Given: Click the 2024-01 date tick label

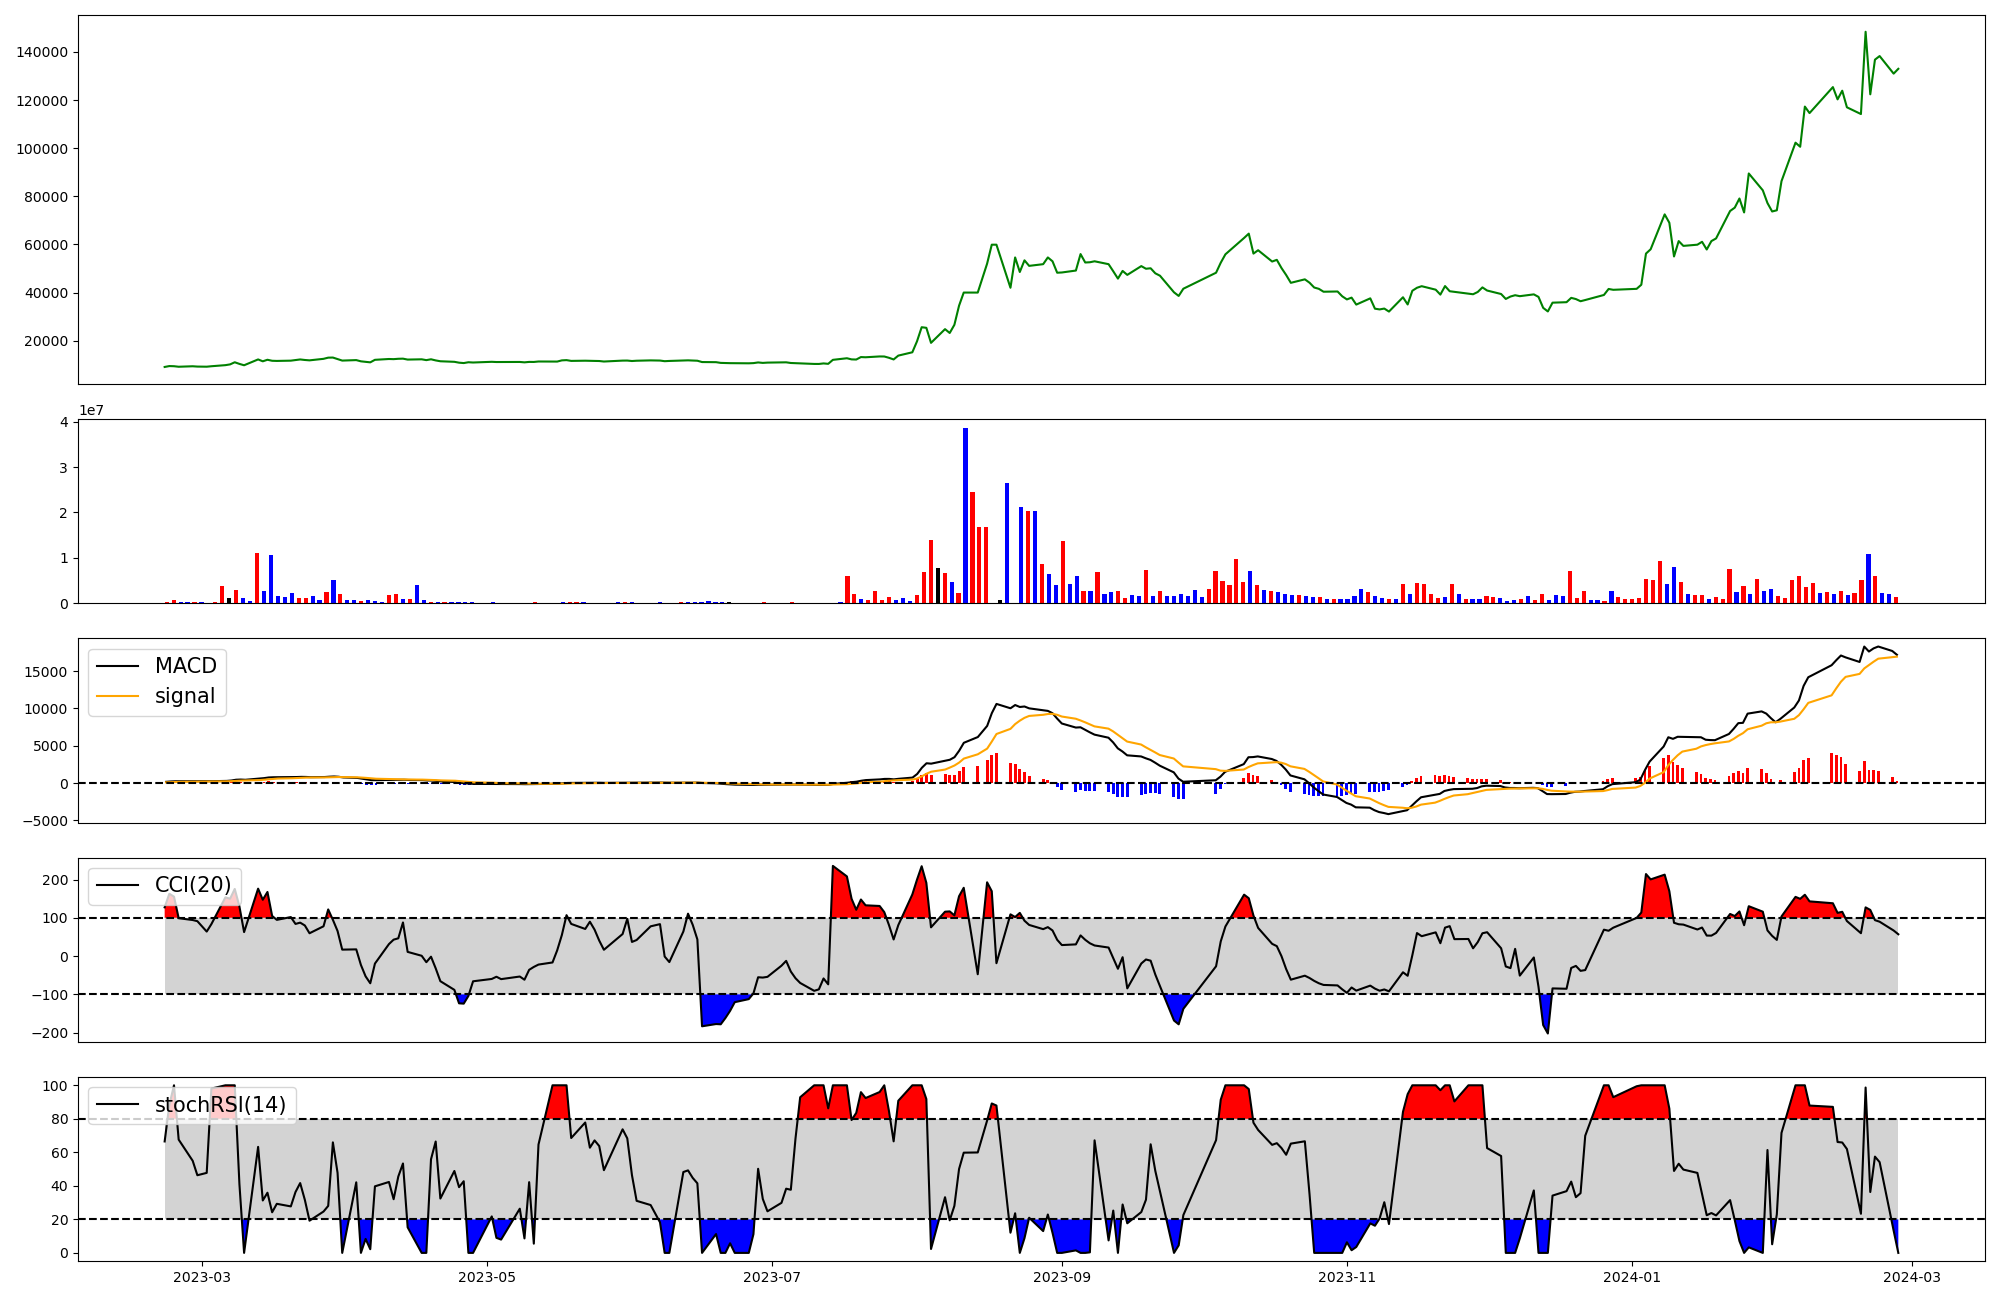Looking at the screenshot, I should (x=1633, y=1277).
